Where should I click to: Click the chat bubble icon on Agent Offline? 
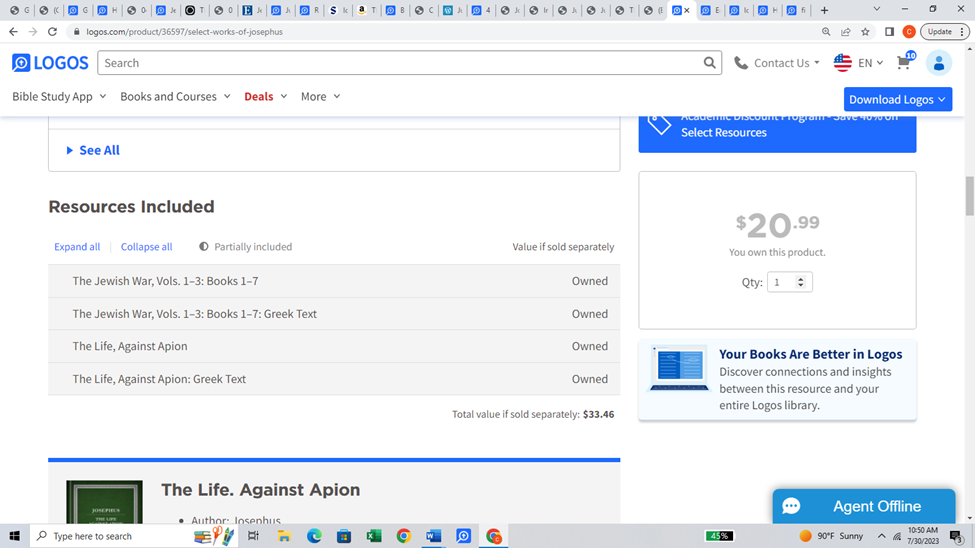(x=791, y=506)
